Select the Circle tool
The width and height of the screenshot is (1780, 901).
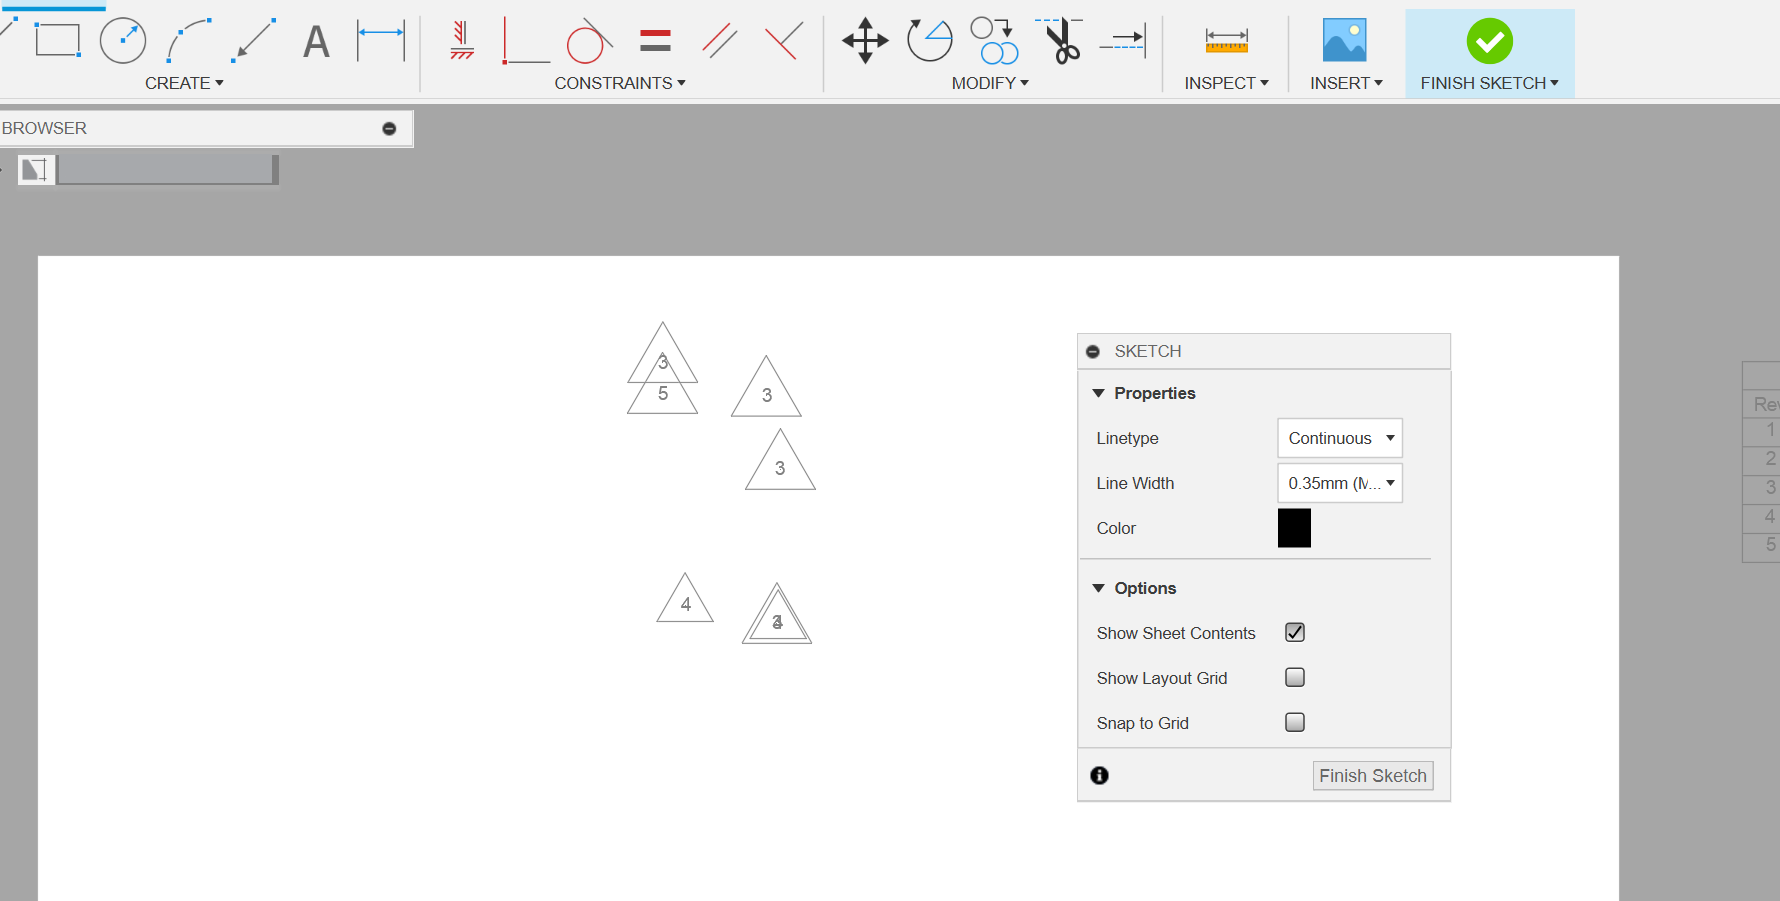123,40
